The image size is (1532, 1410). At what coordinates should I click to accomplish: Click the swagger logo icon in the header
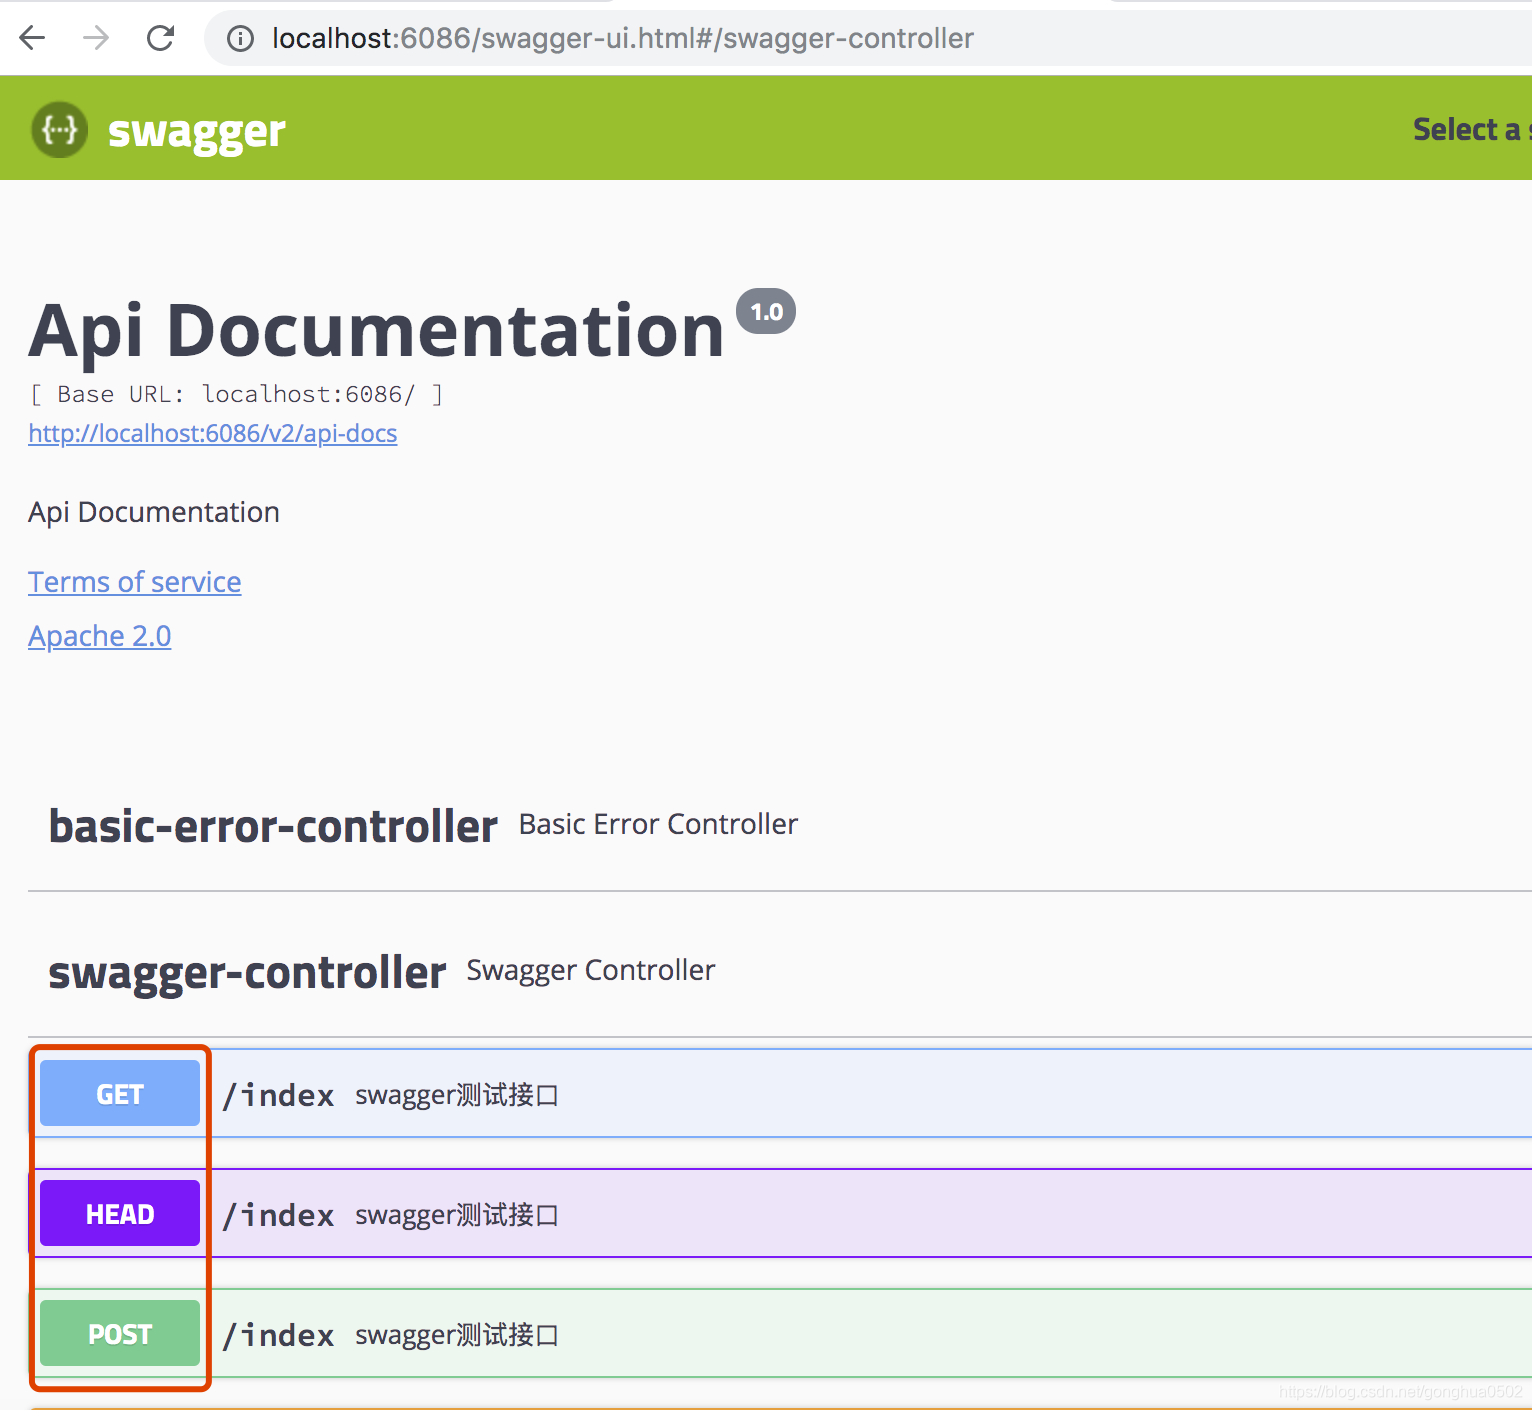(59, 129)
